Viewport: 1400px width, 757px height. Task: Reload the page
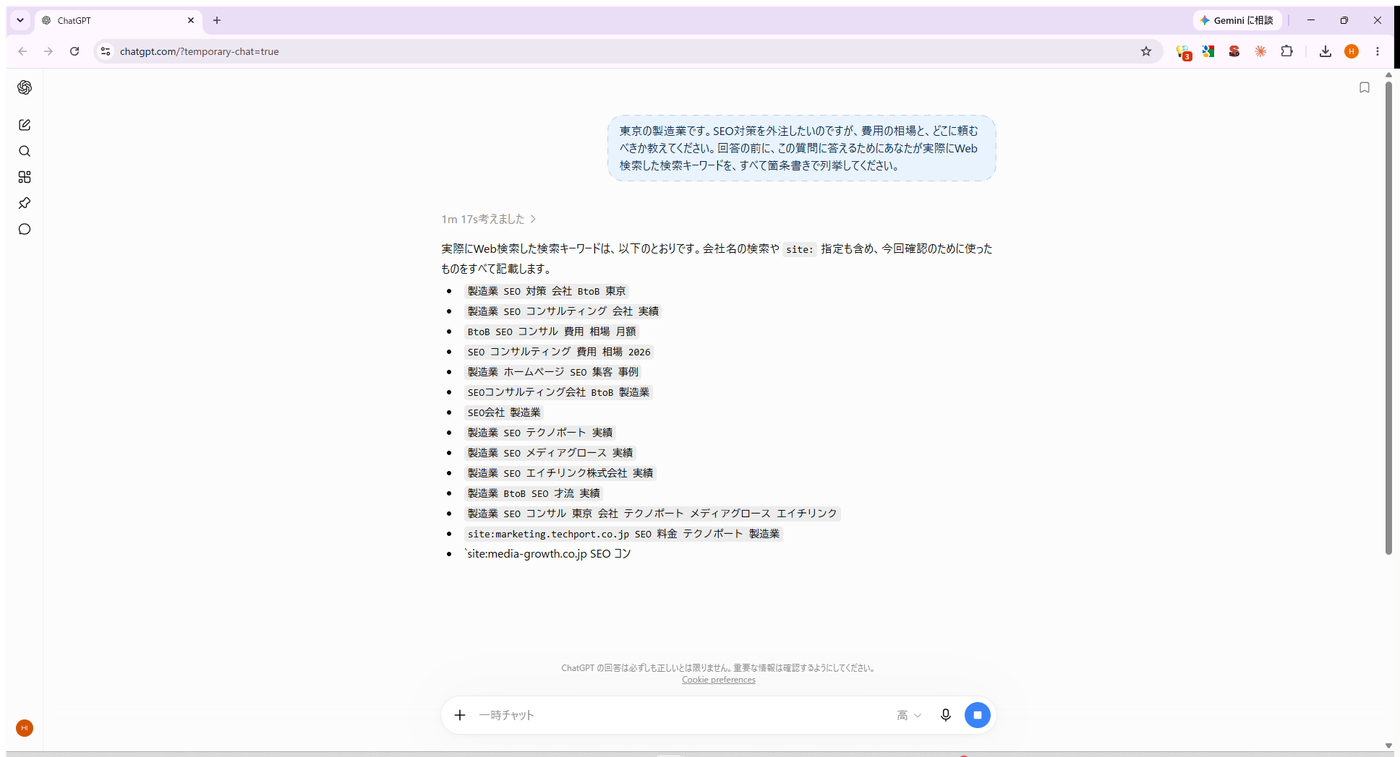[x=74, y=51]
